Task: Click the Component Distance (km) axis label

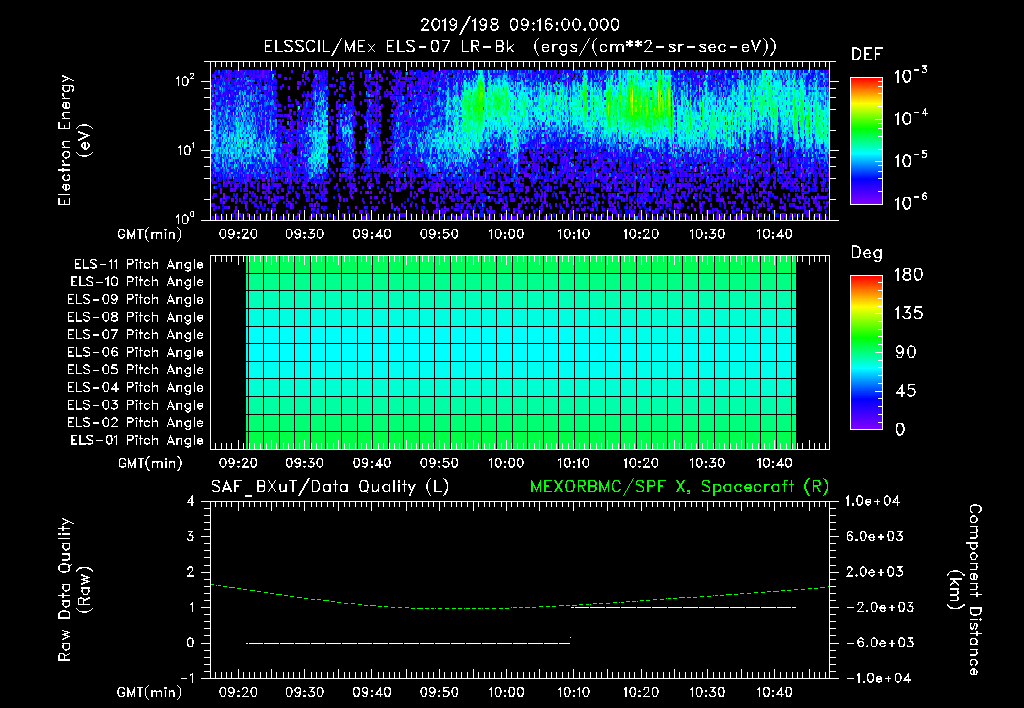Action: coord(965,590)
